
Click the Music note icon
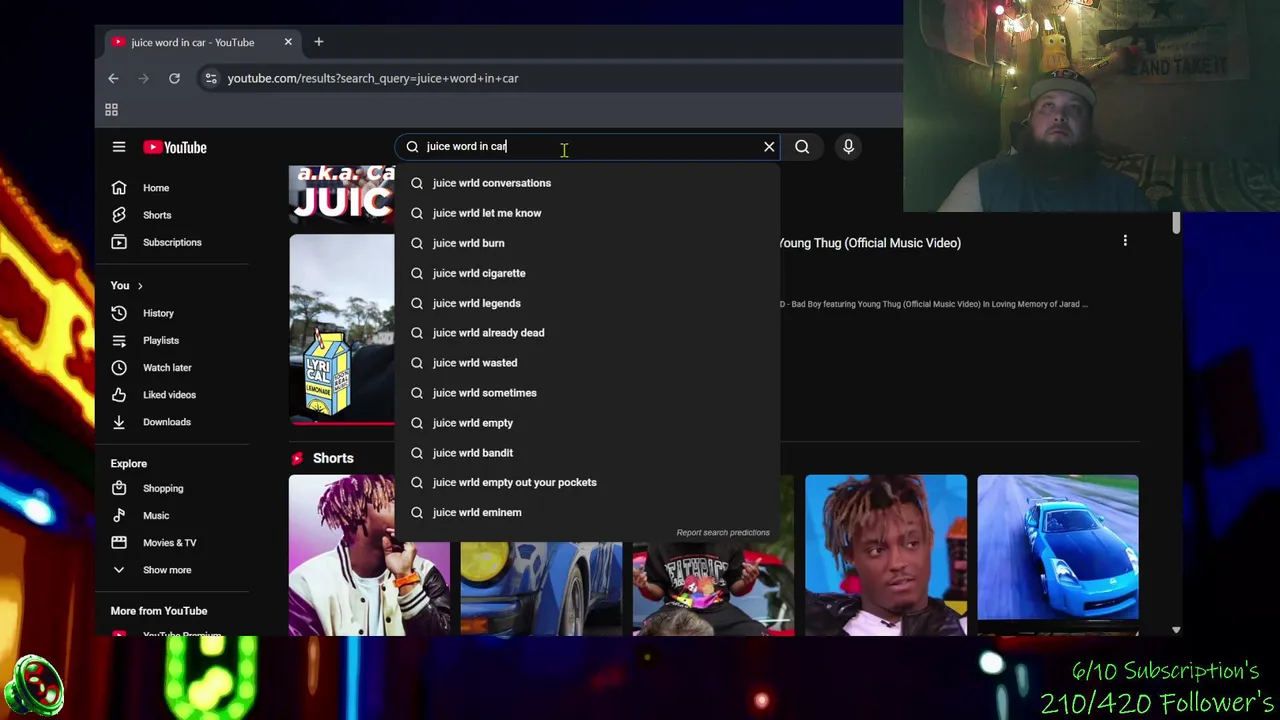[x=119, y=515]
